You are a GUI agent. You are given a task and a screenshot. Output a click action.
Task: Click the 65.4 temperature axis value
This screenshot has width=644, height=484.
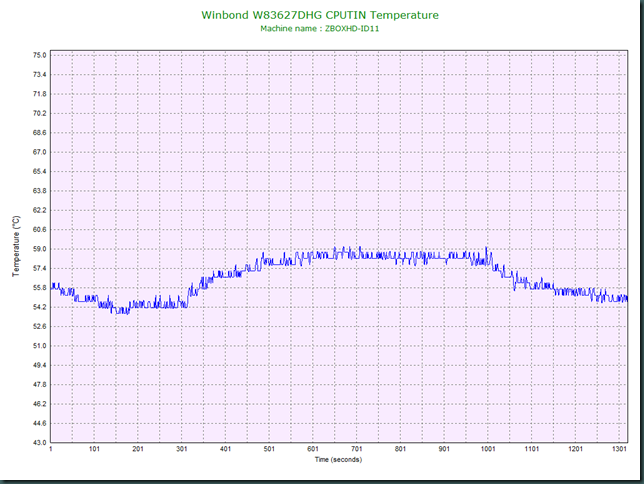click(x=39, y=171)
